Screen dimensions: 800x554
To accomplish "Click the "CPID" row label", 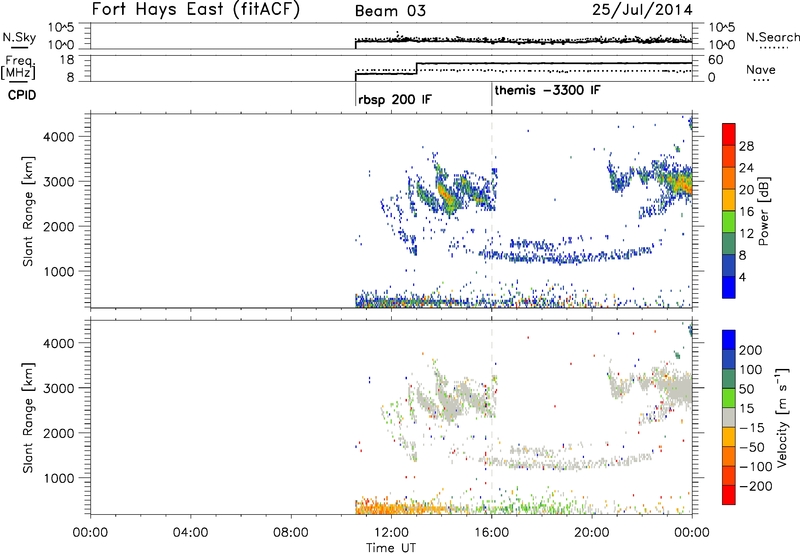I will click(x=22, y=95).
